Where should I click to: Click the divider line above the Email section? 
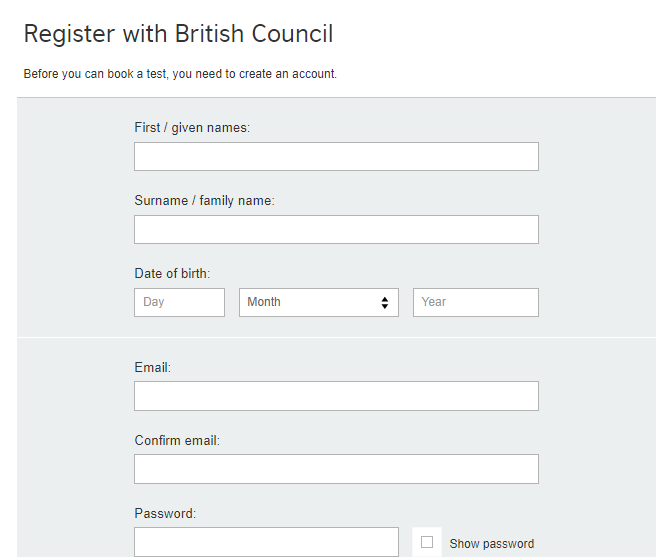(336, 337)
